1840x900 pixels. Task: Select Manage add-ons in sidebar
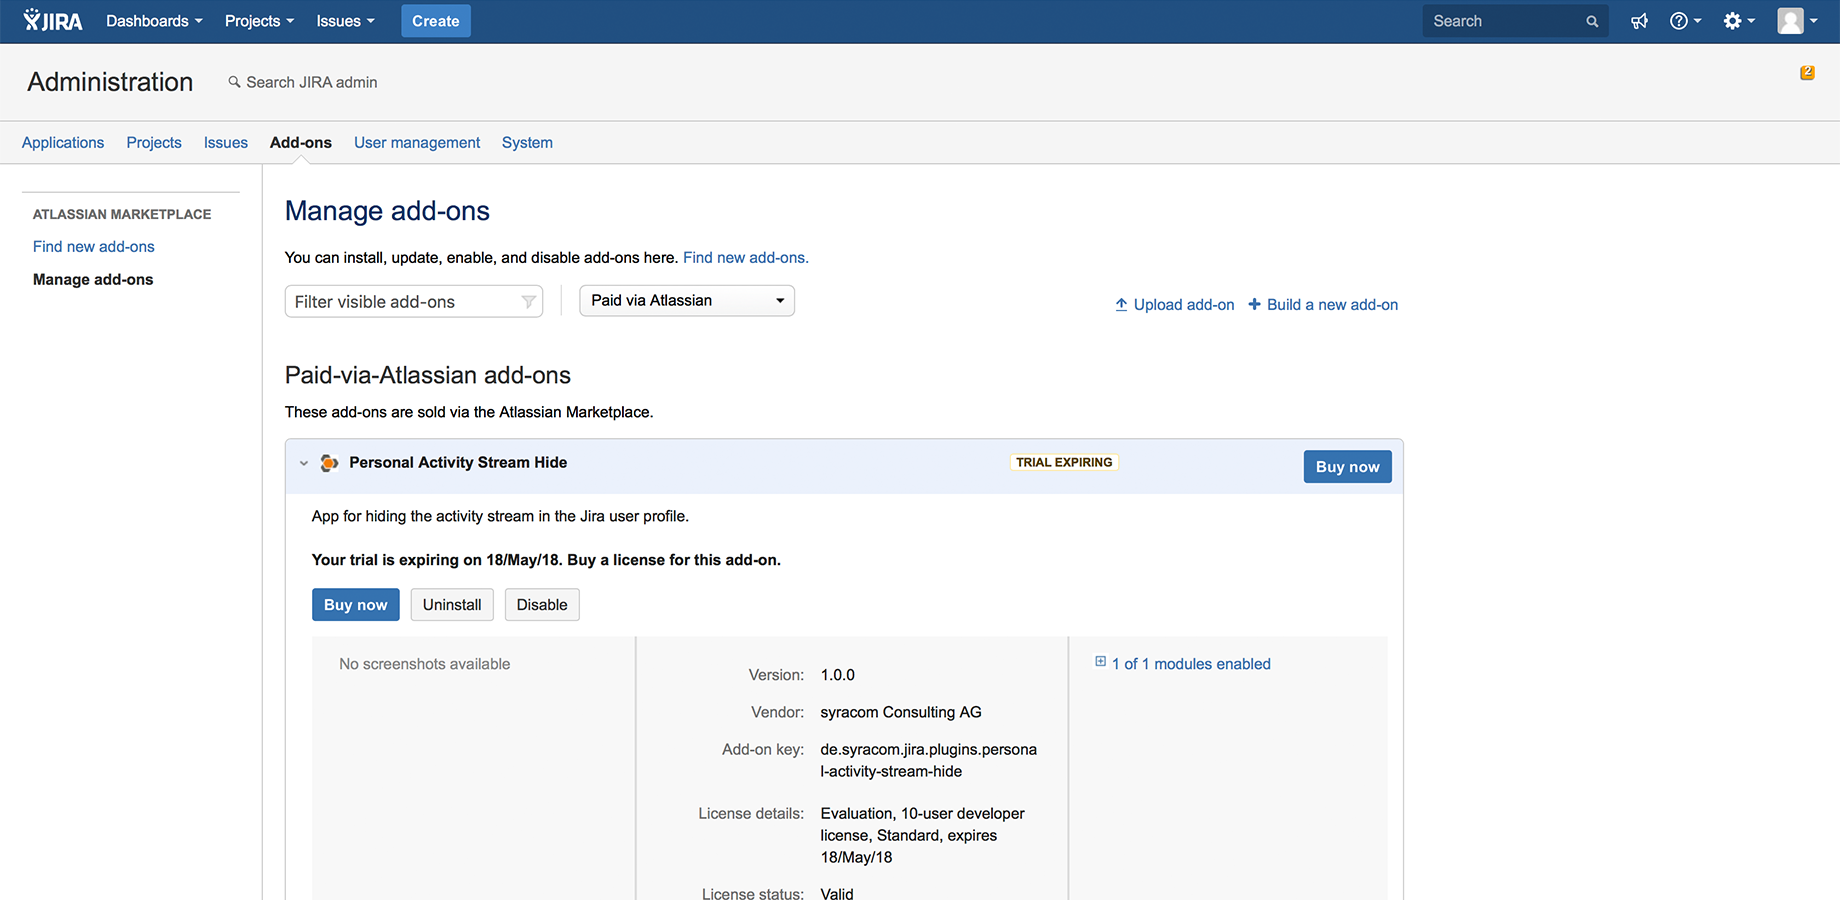coord(93,280)
